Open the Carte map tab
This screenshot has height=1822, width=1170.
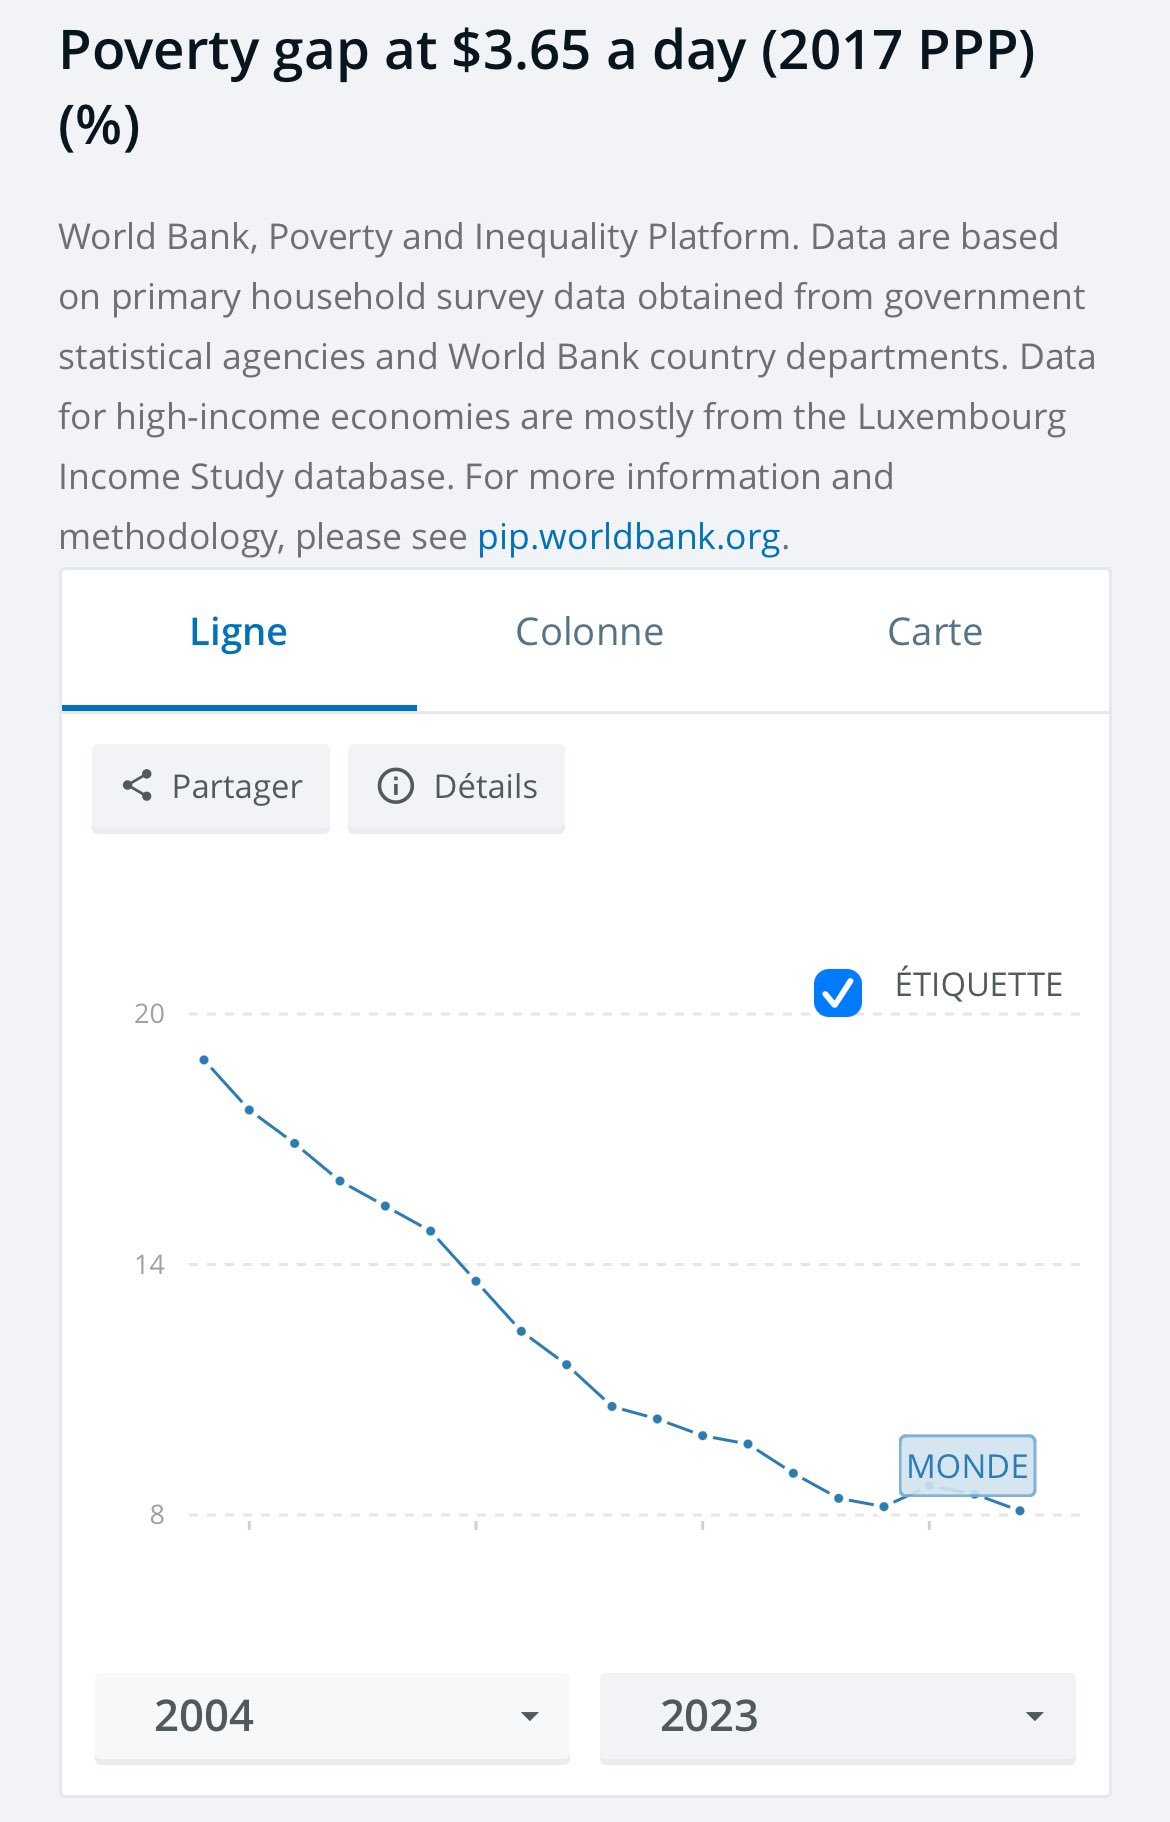pos(935,633)
